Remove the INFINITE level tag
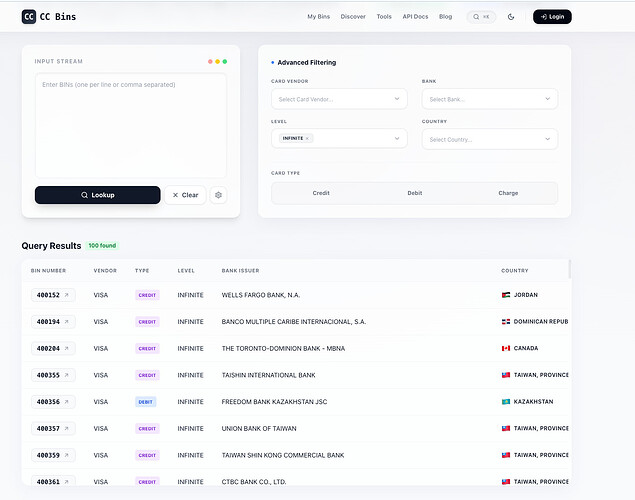This screenshot has height=500, width=635. pos(307,138)
